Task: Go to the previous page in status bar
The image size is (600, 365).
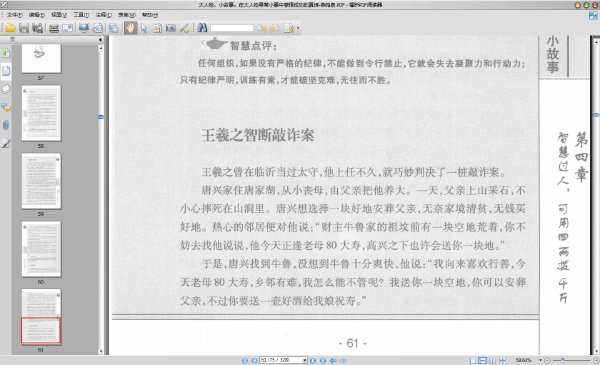Action: click(x=254, y=360)
